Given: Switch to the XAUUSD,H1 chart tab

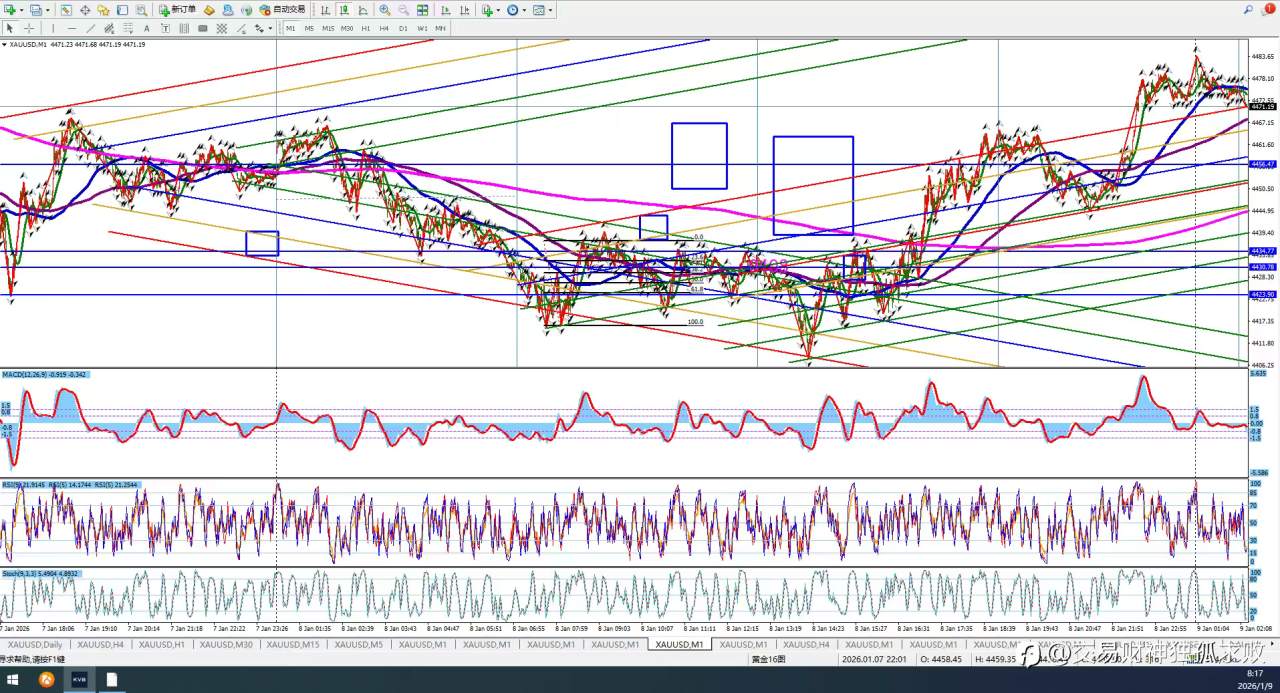Looking at the screenshot, I should 160,645.
